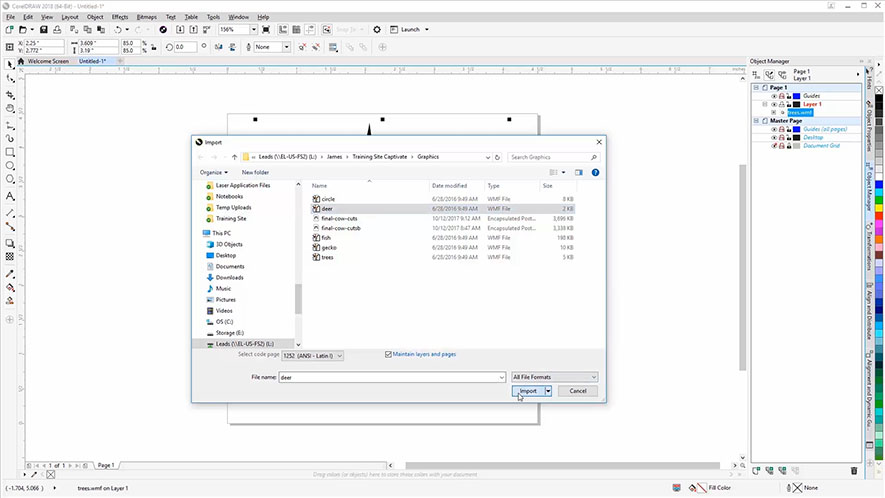The image size is (885, 498).
Task: Click the blue color swatch of Guides layer
Action: coord(796,96)
